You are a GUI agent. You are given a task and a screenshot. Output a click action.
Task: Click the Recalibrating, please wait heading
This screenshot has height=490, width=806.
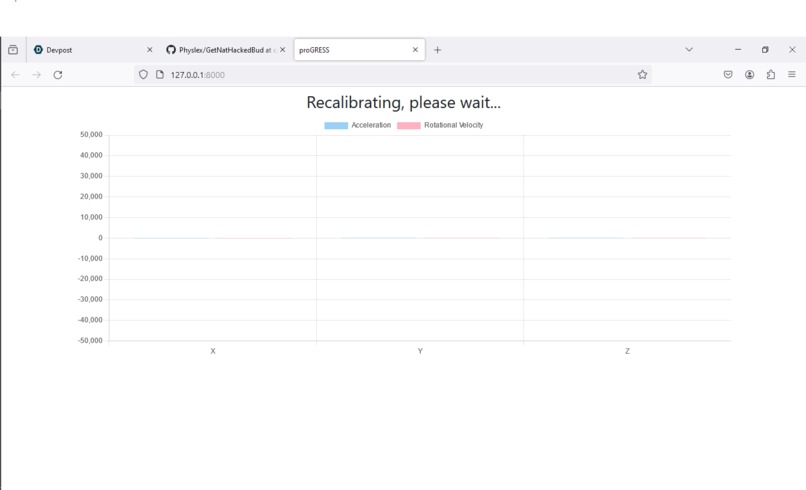[404, 102]
